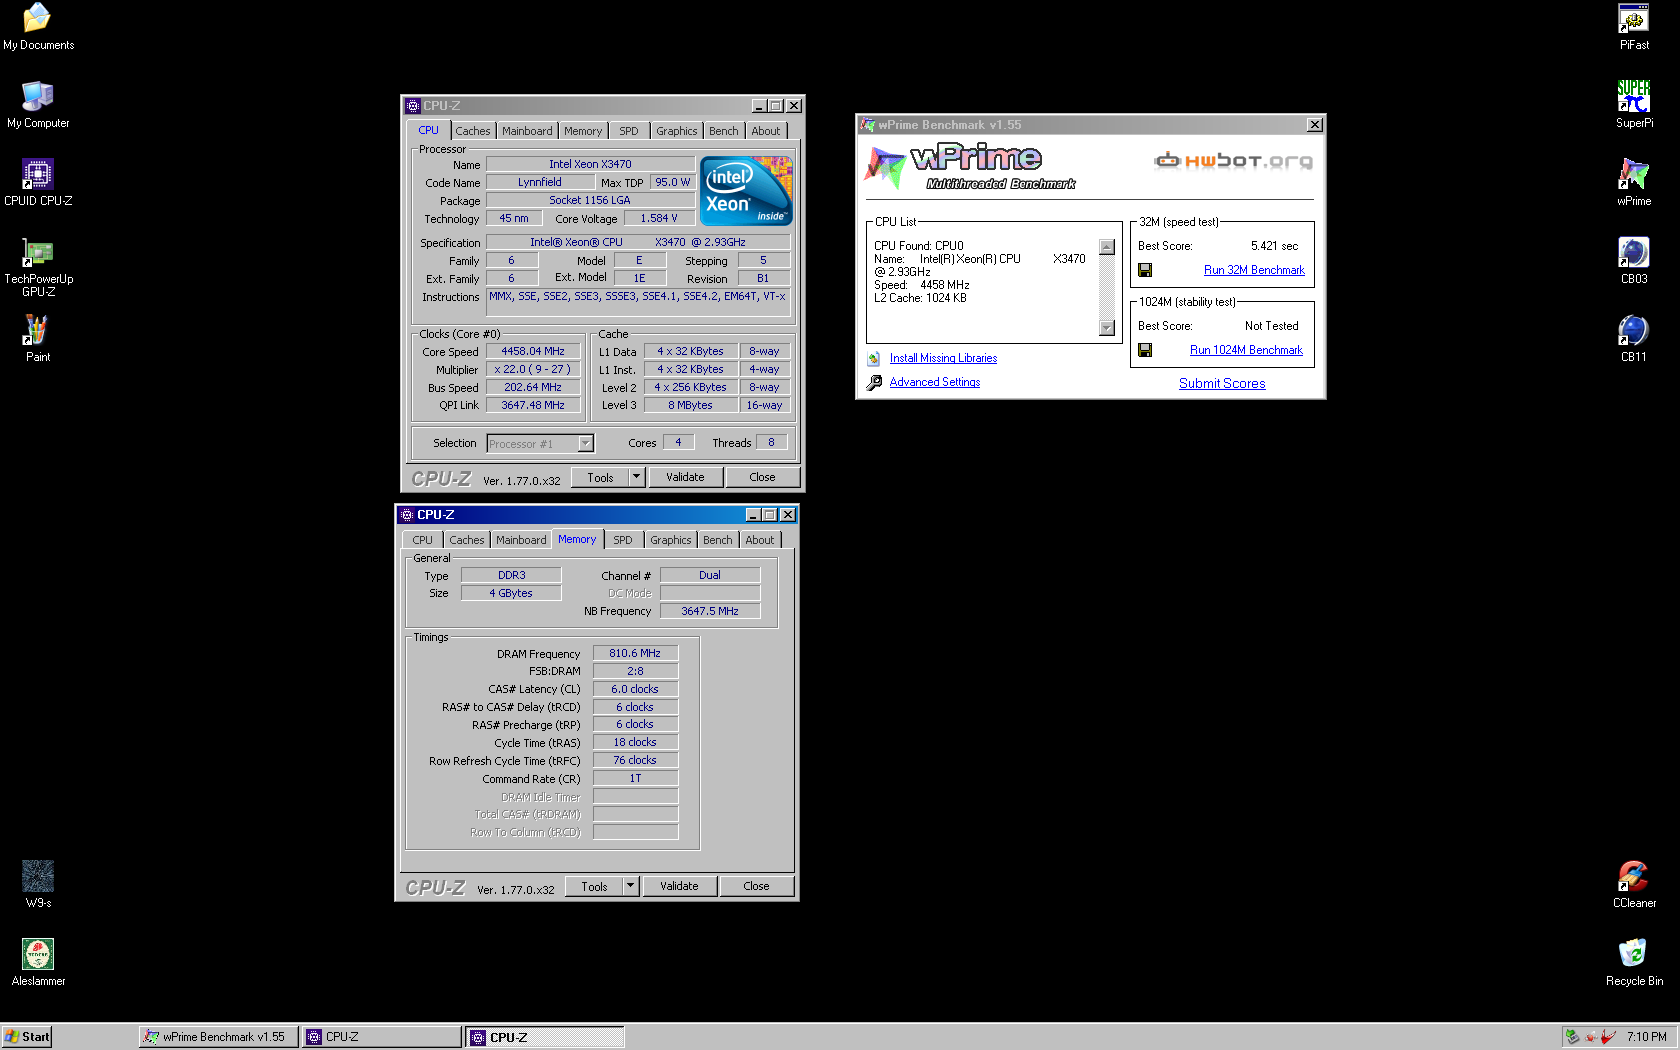Launch PiFast desktop shortcut
Image resolution: width=1680 pixels, height=1050 pixels.
click(1634, 27)
